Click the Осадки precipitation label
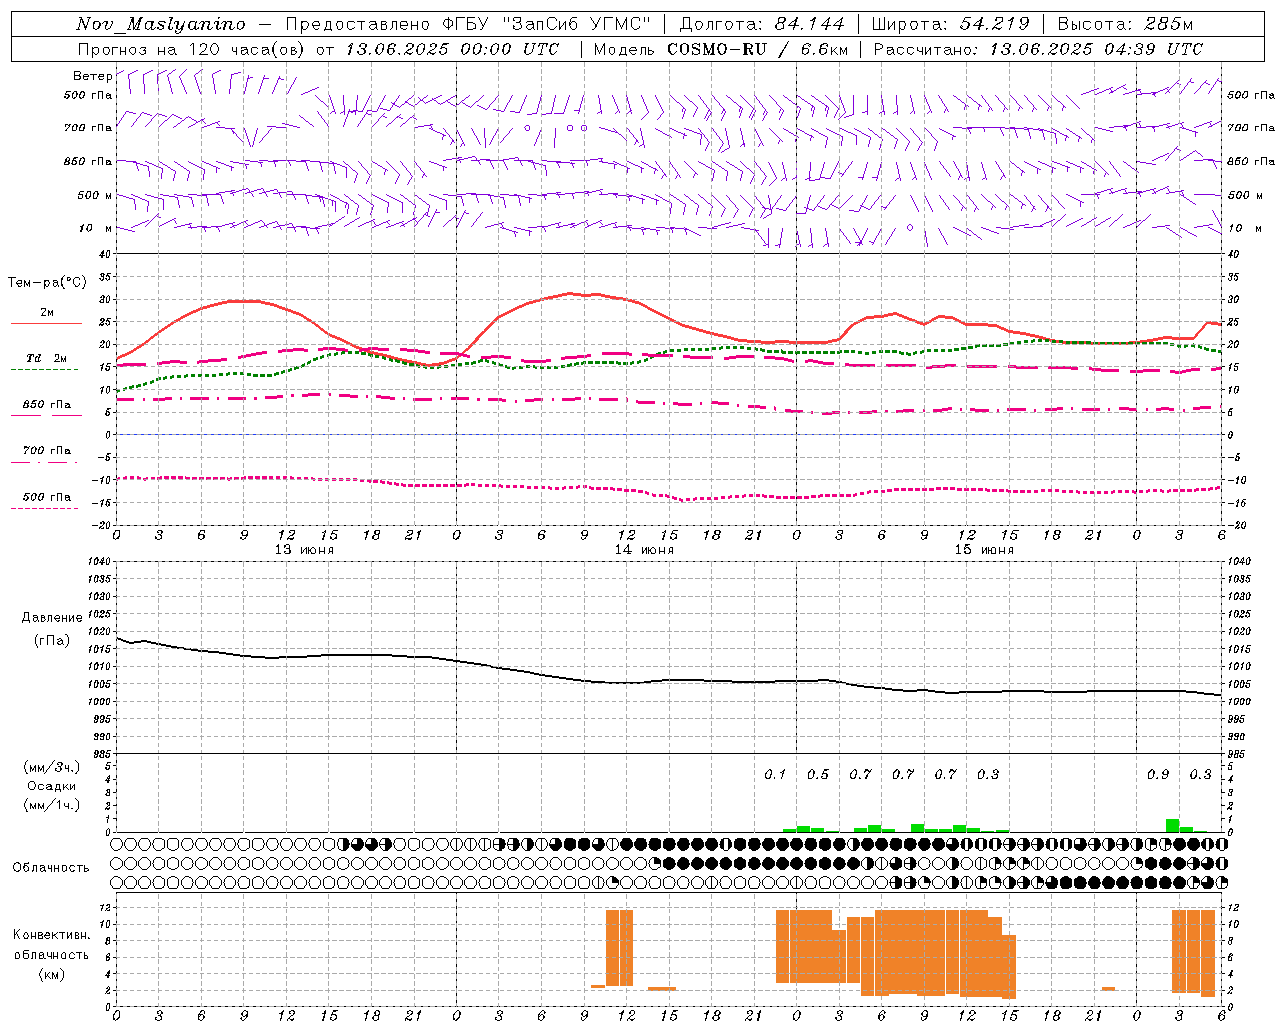This screenshot has height=1024, width=1280. (x=52, y=786)
